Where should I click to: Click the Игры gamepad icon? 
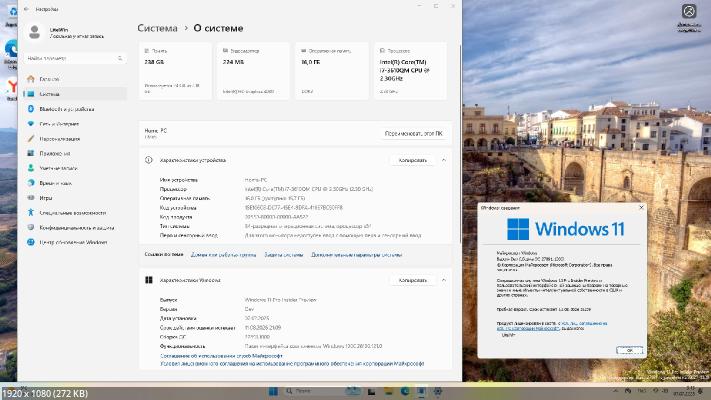(x=31, y=198)
